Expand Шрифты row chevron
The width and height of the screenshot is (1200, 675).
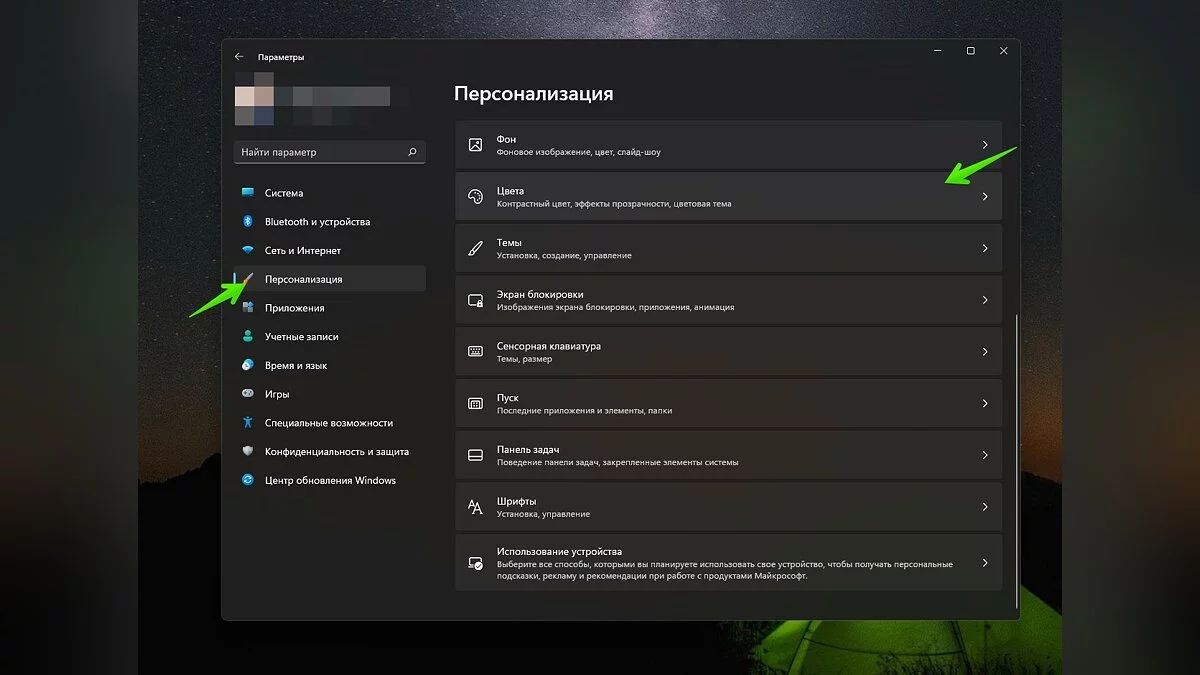(x=985, y=507)
